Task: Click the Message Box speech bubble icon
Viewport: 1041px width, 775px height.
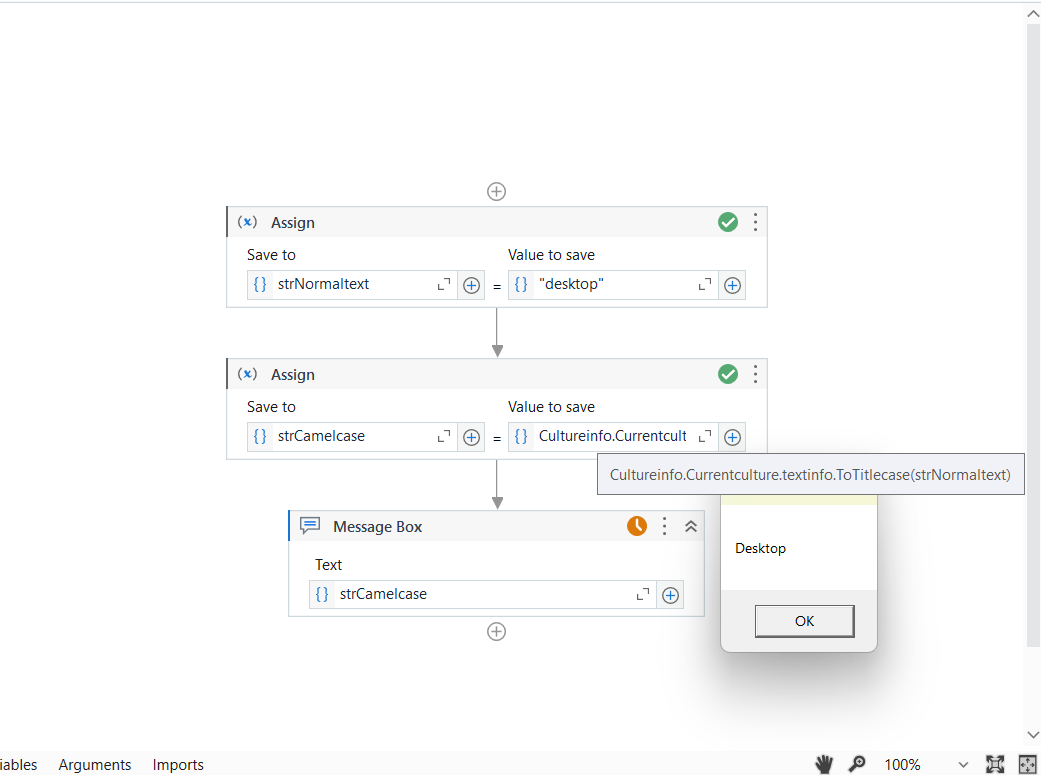Action: [x=309, y=525]
